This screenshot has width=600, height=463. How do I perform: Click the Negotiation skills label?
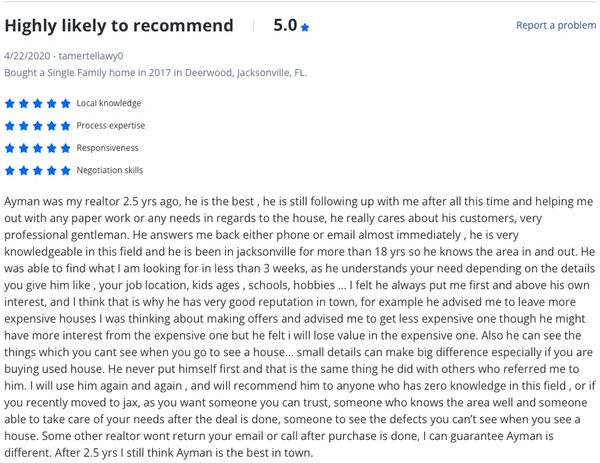coord(110,171)
